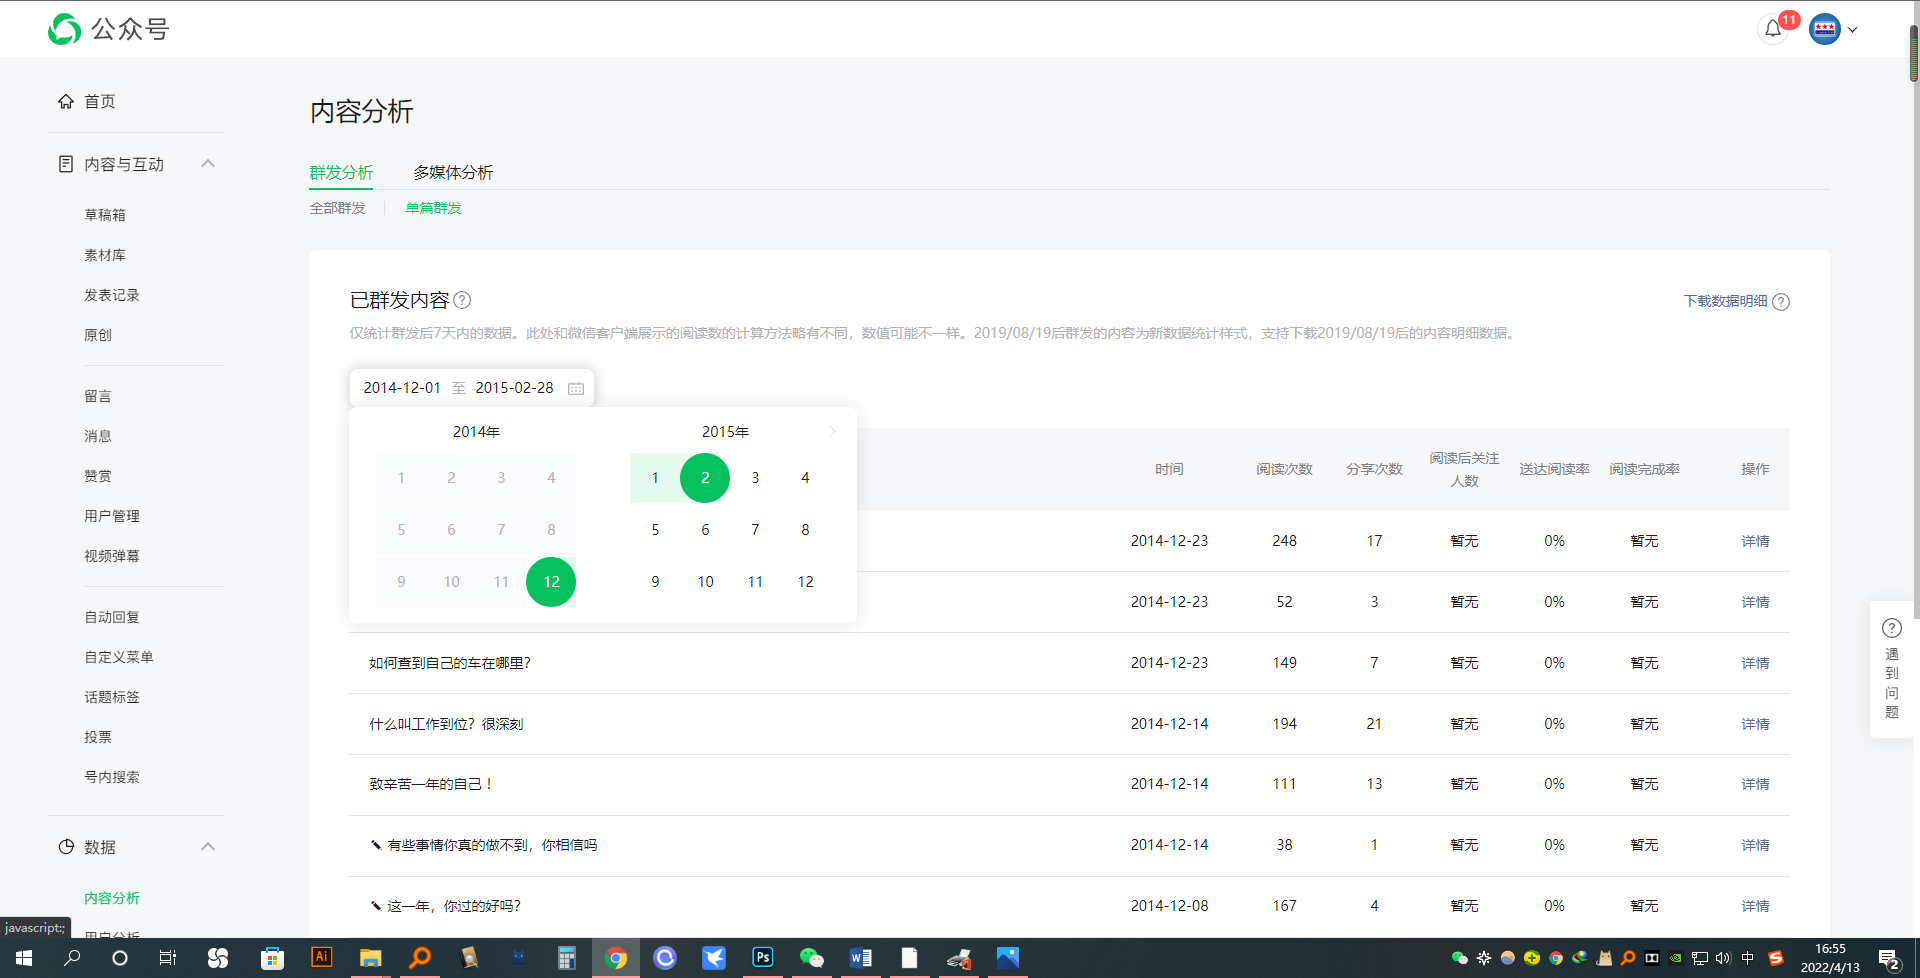Click the 数据 chart icon
This screenshot has width=1920, height=978.
click(66, 847)
